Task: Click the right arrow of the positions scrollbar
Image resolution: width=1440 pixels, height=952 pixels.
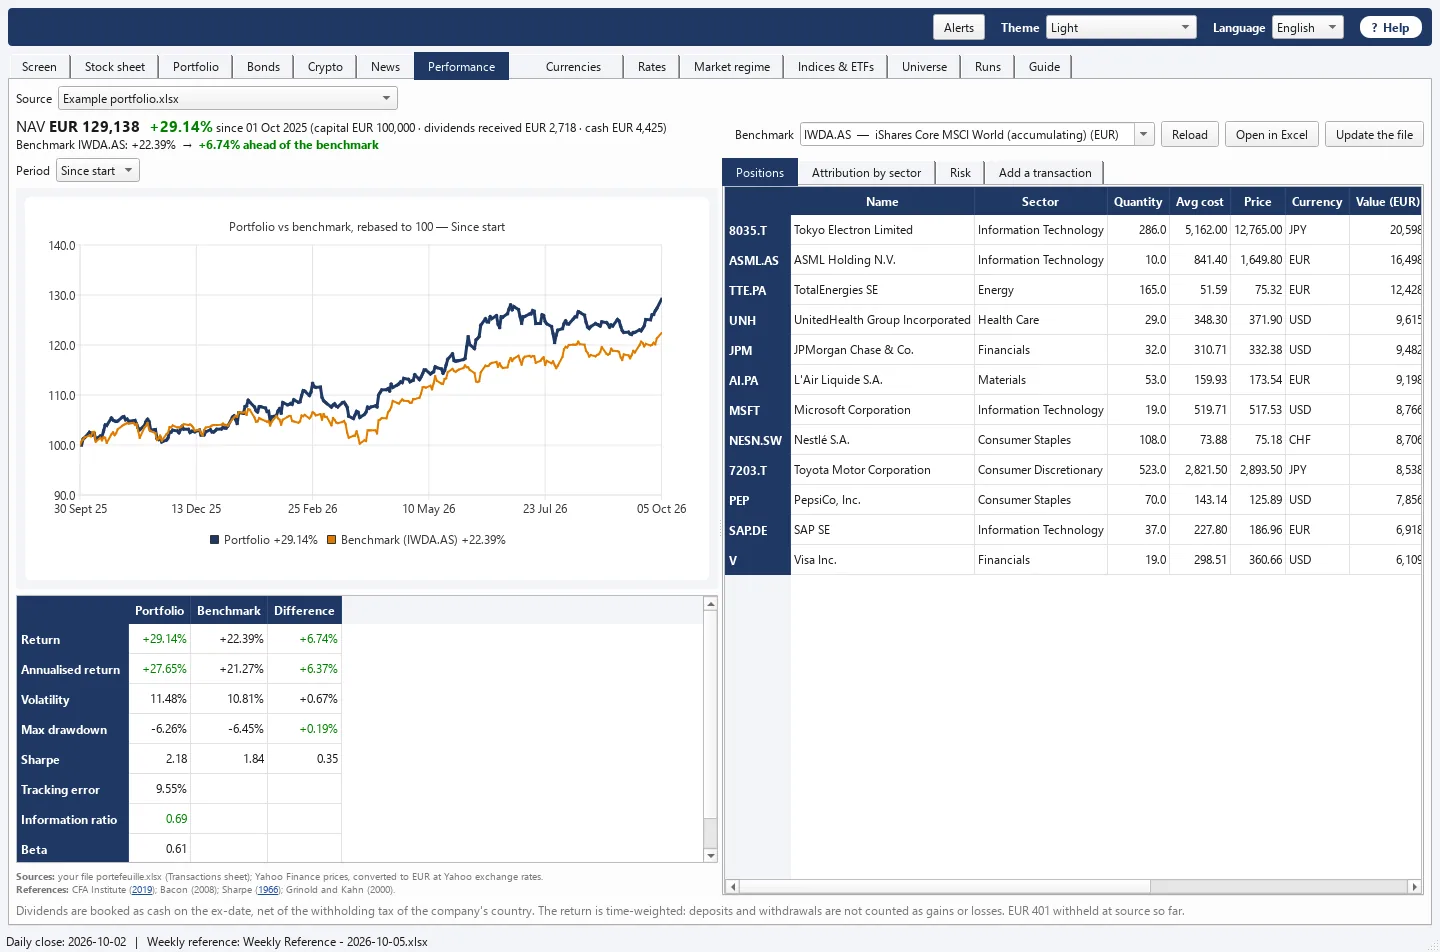Action: click(1414, 887)
